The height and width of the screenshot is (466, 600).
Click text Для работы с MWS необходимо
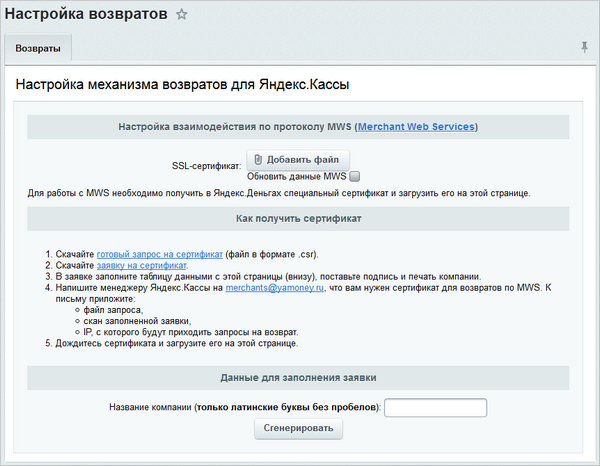(x=279, y=193)
